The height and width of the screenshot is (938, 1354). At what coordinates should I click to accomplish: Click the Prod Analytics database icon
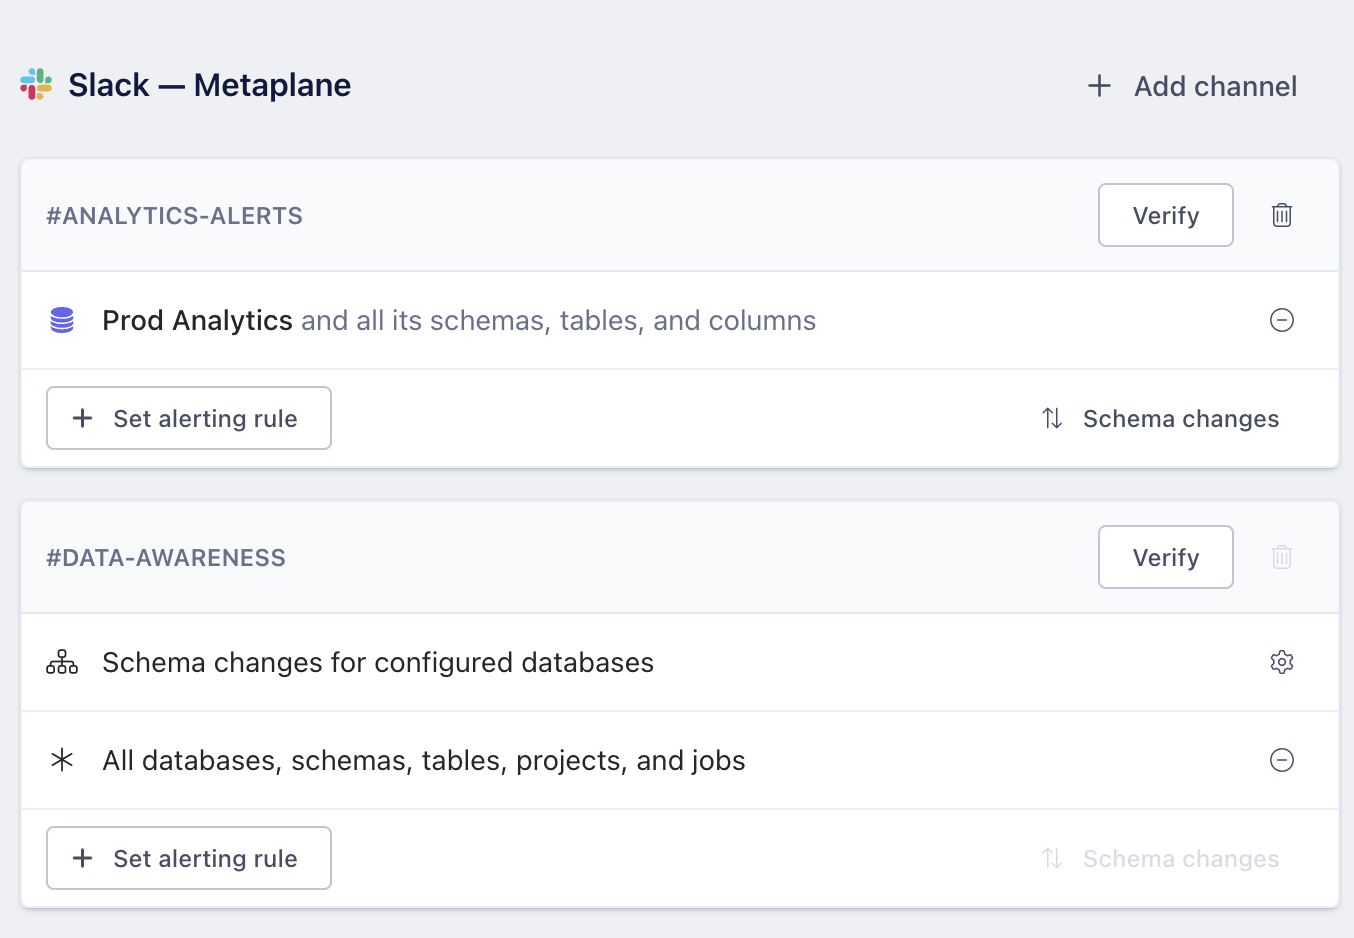(x=62, y=320)
